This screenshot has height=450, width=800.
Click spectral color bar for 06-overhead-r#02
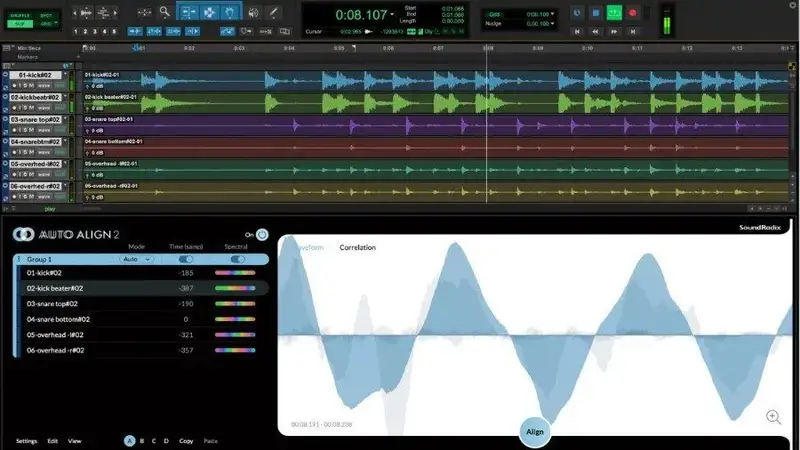(235, 351)
